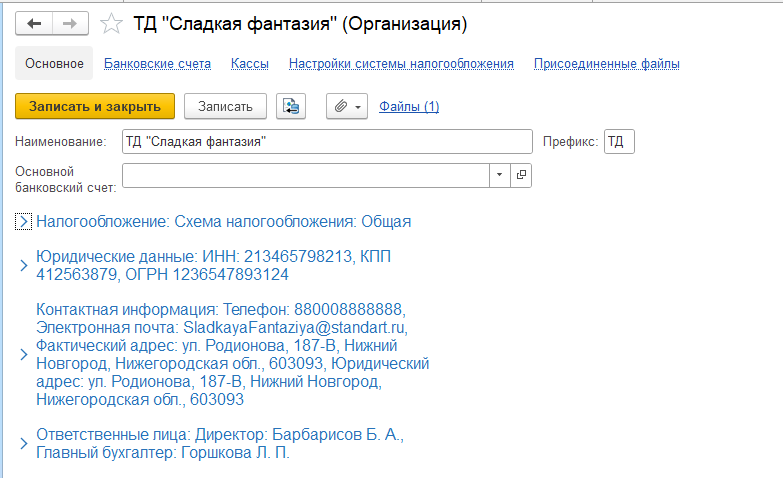Click the forward navigation arrow

69,23
